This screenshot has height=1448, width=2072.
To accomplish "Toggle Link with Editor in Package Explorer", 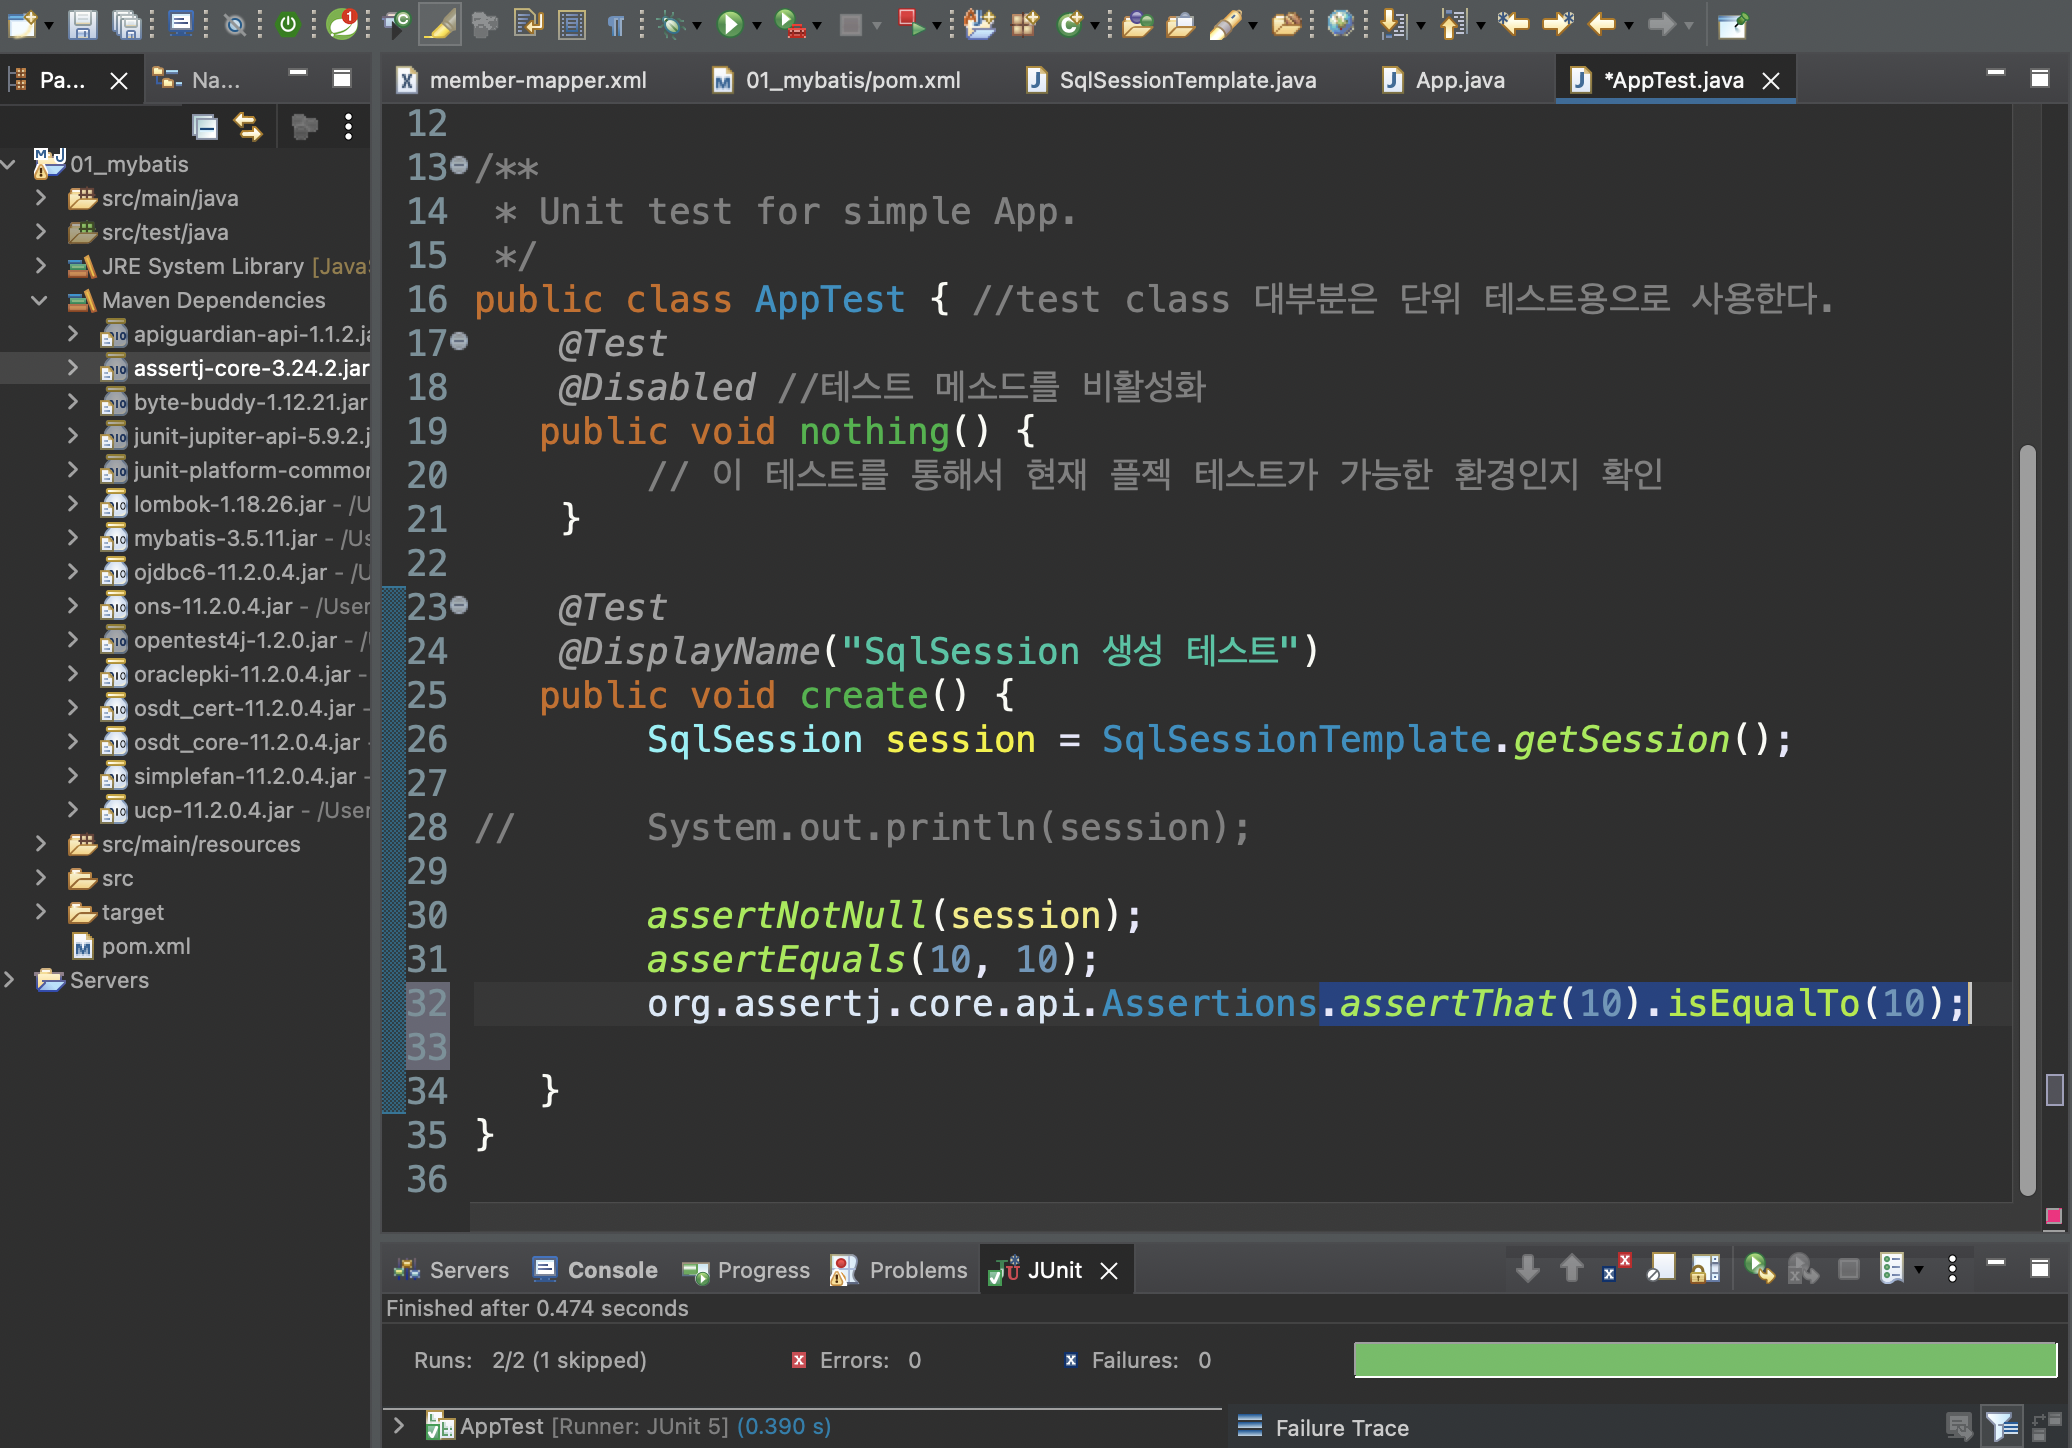I will pos(248,126).
